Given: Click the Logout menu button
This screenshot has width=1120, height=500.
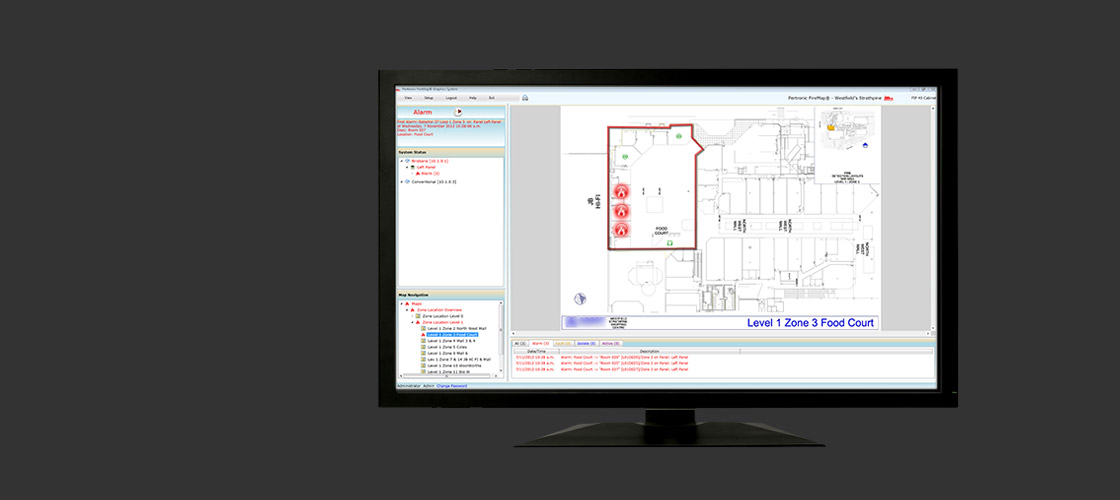Looking at the screenshot, I should point(450,98).
